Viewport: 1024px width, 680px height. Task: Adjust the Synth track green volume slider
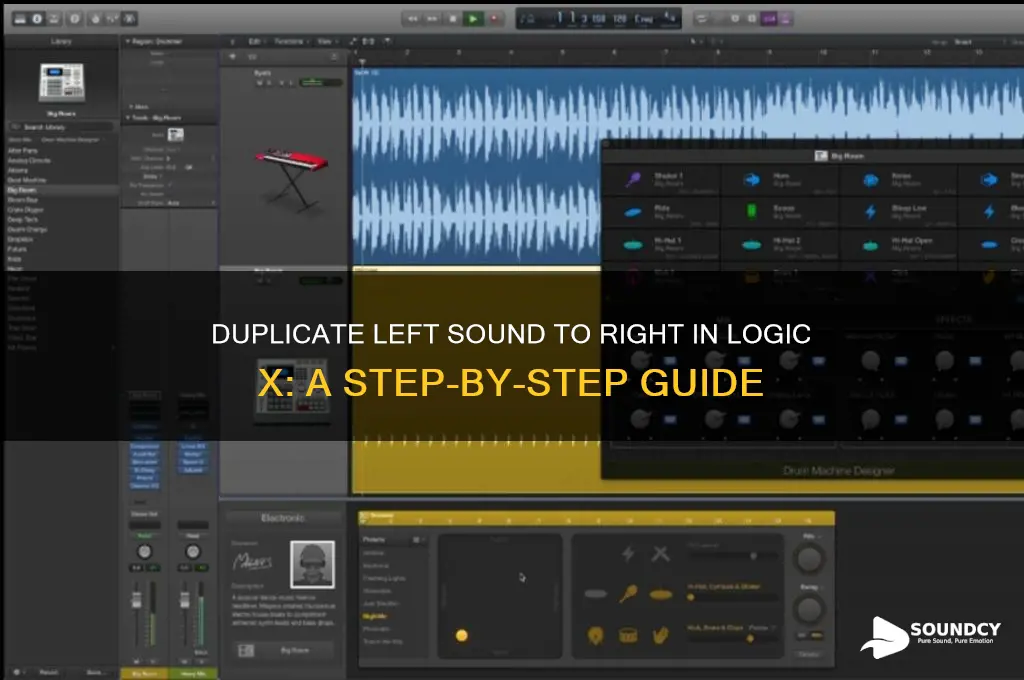[320, 82]
